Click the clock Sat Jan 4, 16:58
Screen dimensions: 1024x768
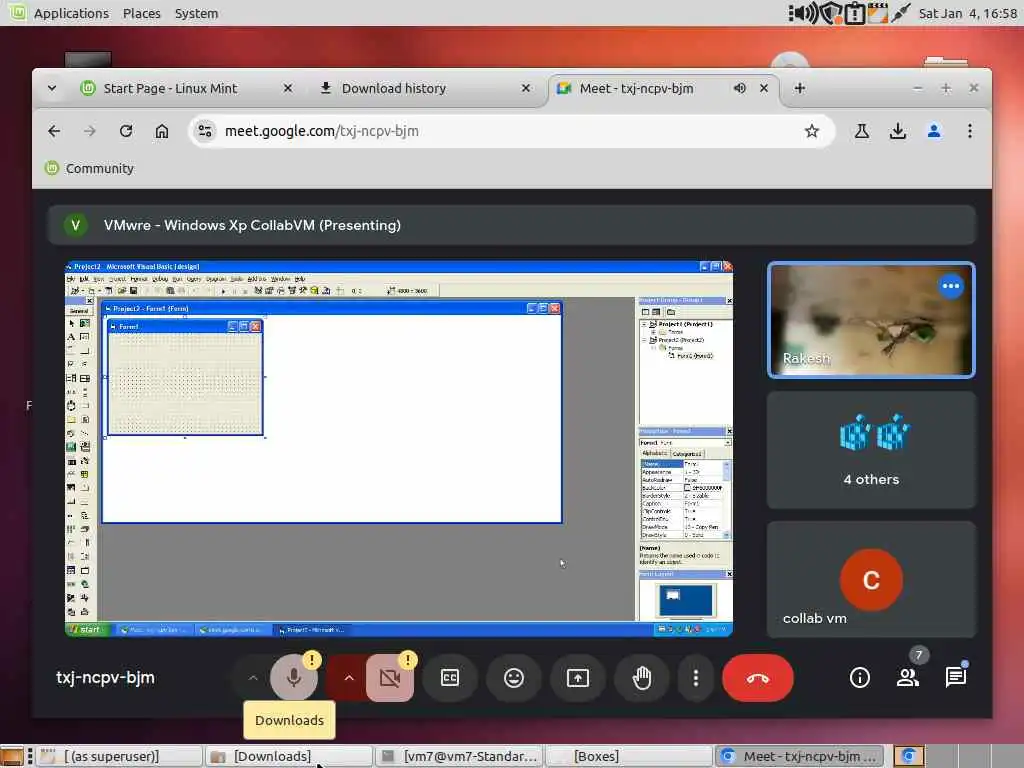pyautogui.click(x=967, y=13)
